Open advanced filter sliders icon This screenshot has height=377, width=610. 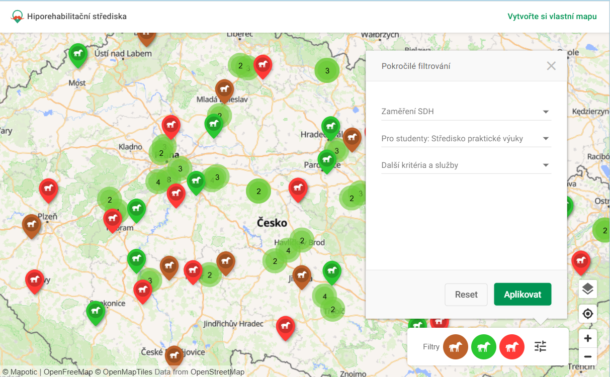540,346
